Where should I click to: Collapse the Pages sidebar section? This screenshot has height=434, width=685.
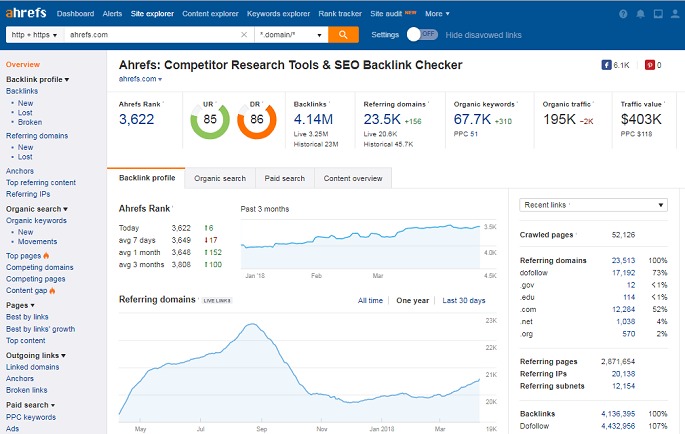point(20,305)
